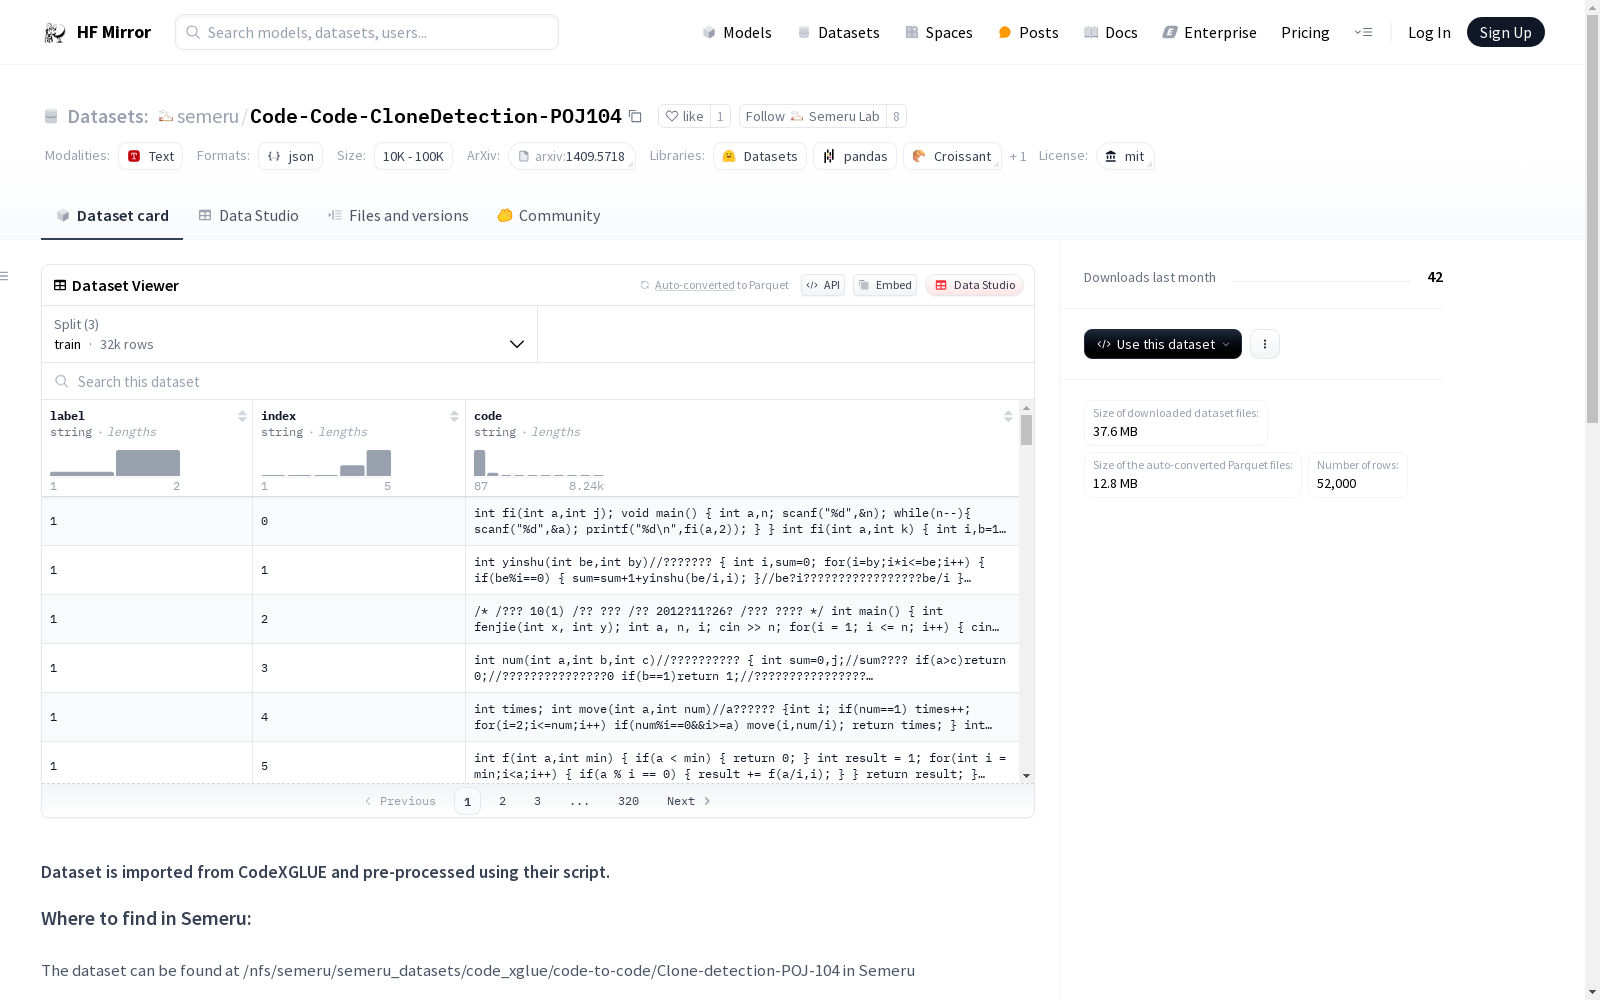Screen dimensions: 1600x1000
Task: Select the pandas library tag
Action: click(x=855, y=156)
